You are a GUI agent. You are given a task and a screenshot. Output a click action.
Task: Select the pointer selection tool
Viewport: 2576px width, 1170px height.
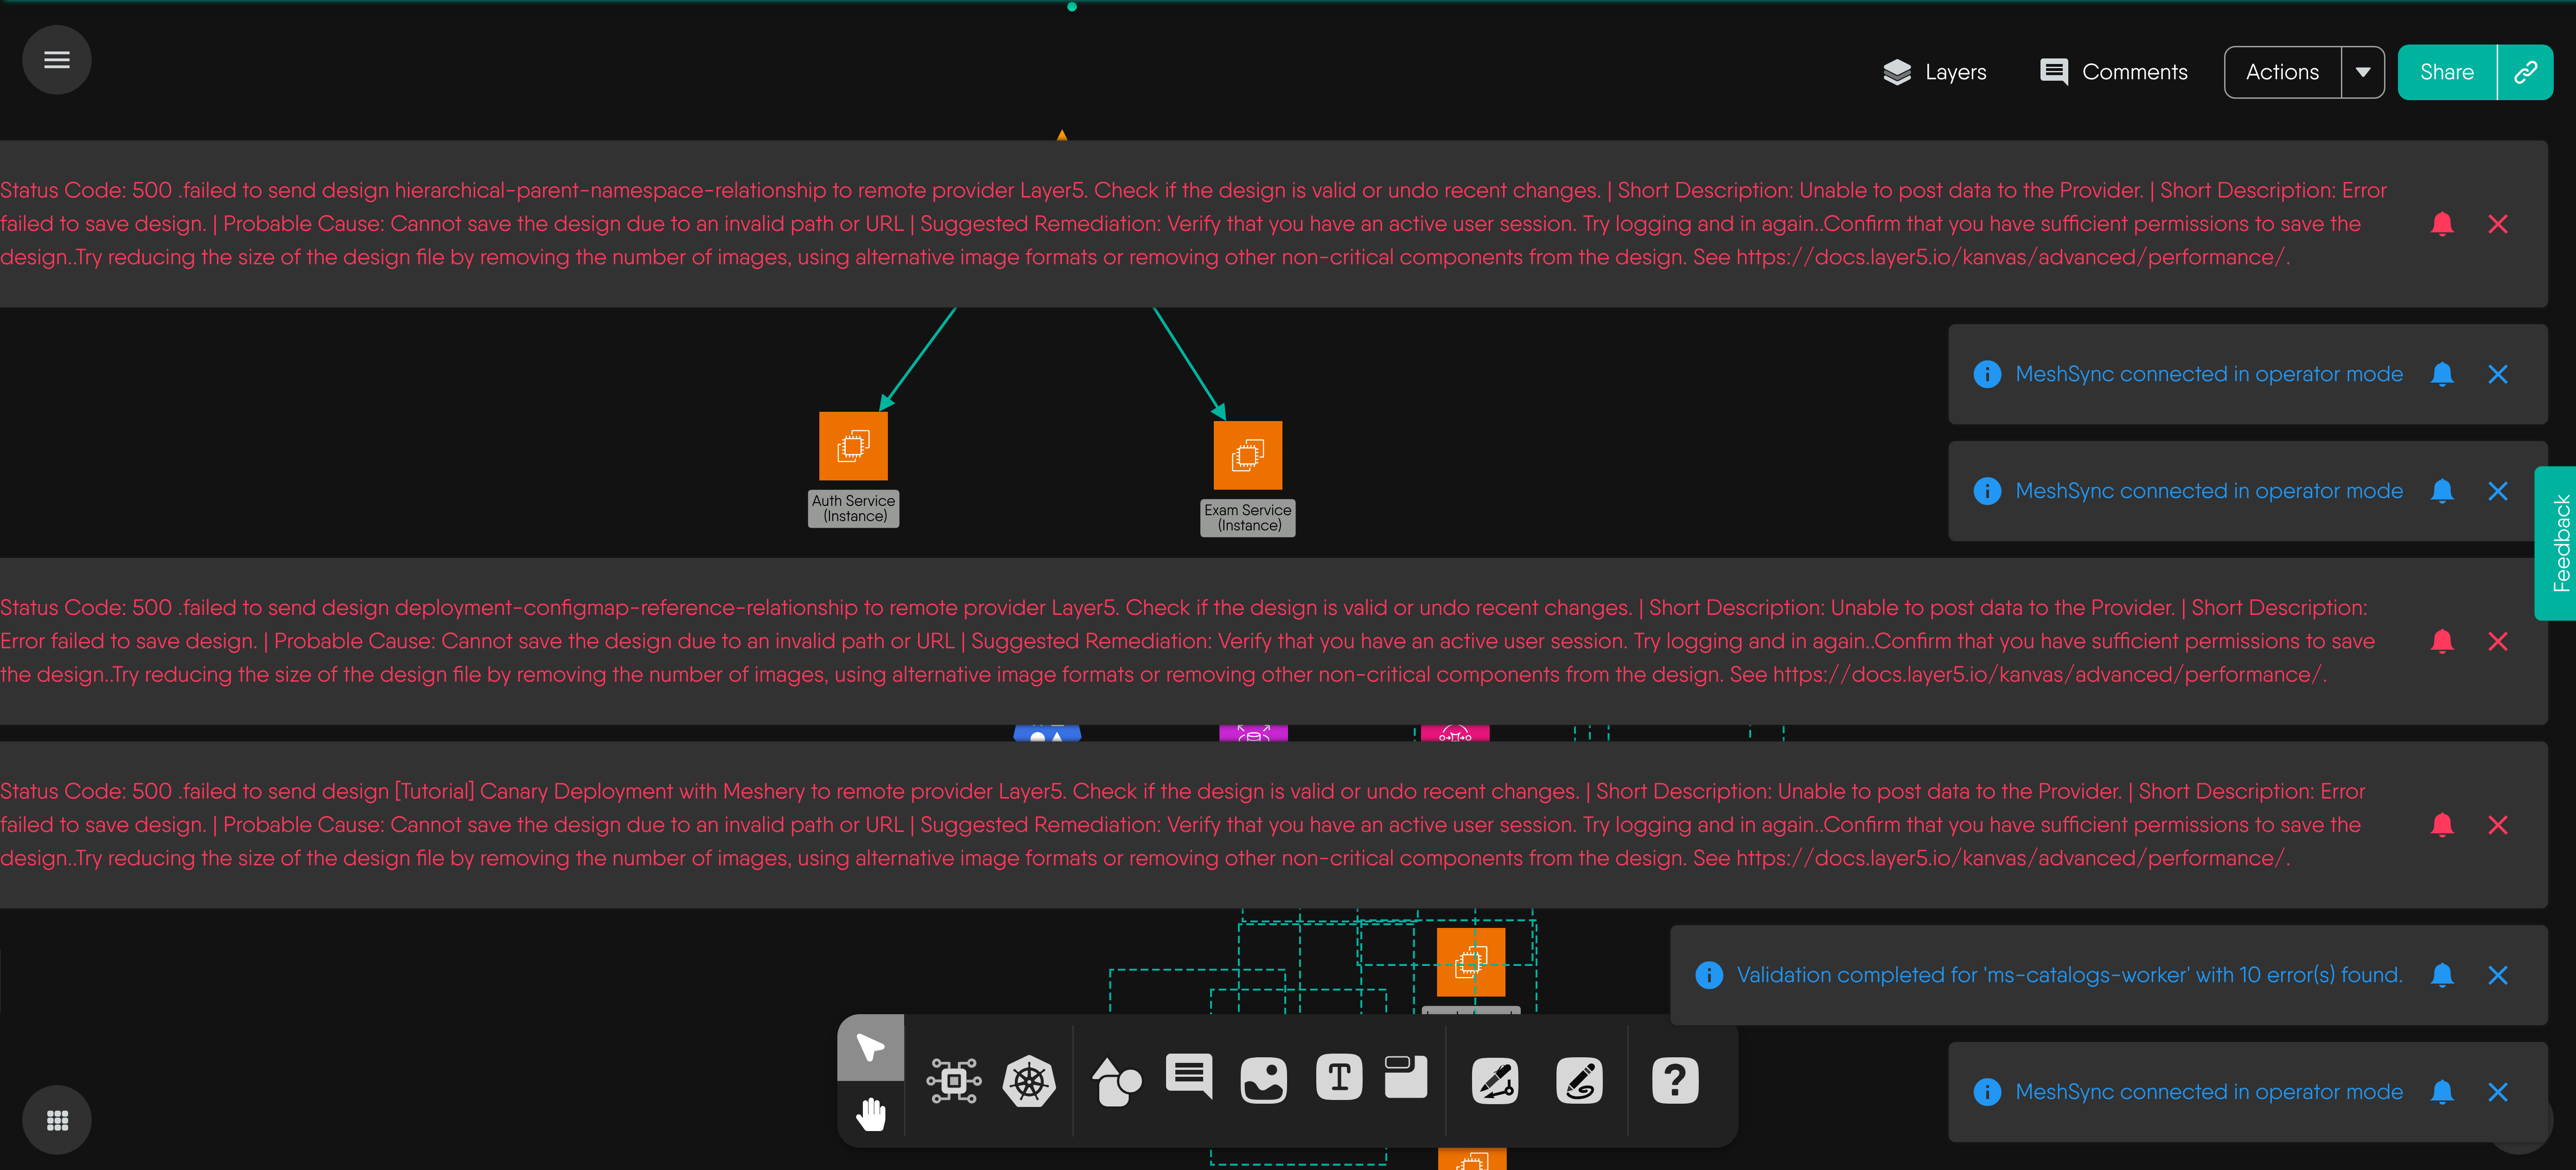point(870,1047)
